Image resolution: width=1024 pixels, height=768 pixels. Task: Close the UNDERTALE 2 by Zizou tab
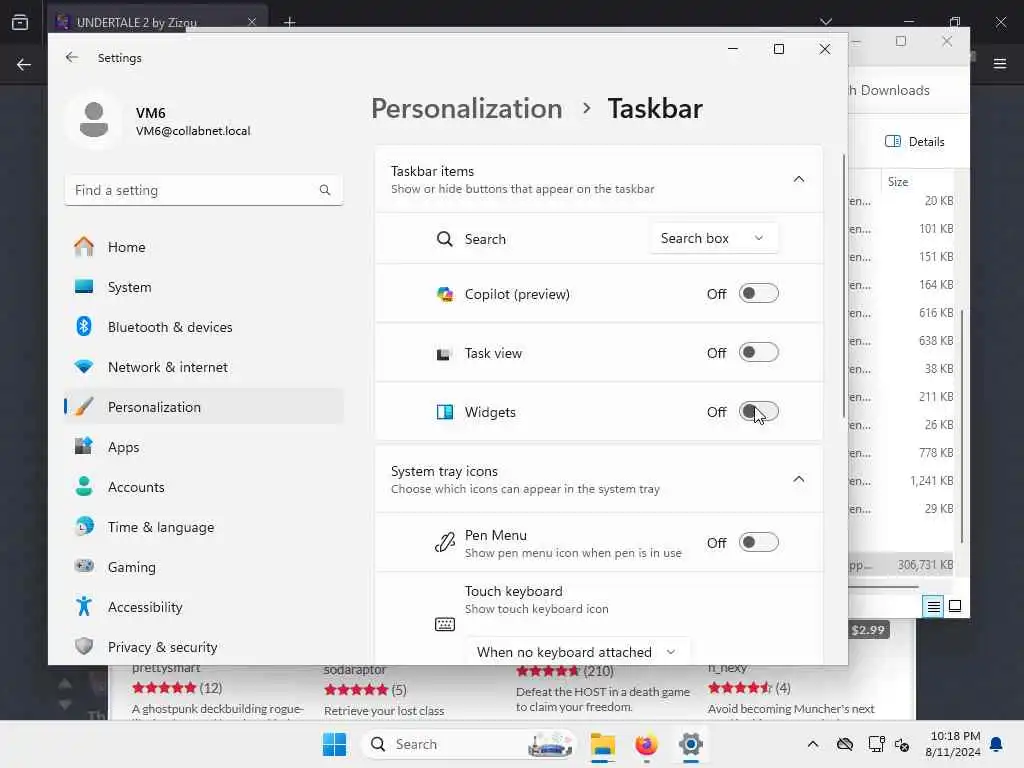pos(251,22)
